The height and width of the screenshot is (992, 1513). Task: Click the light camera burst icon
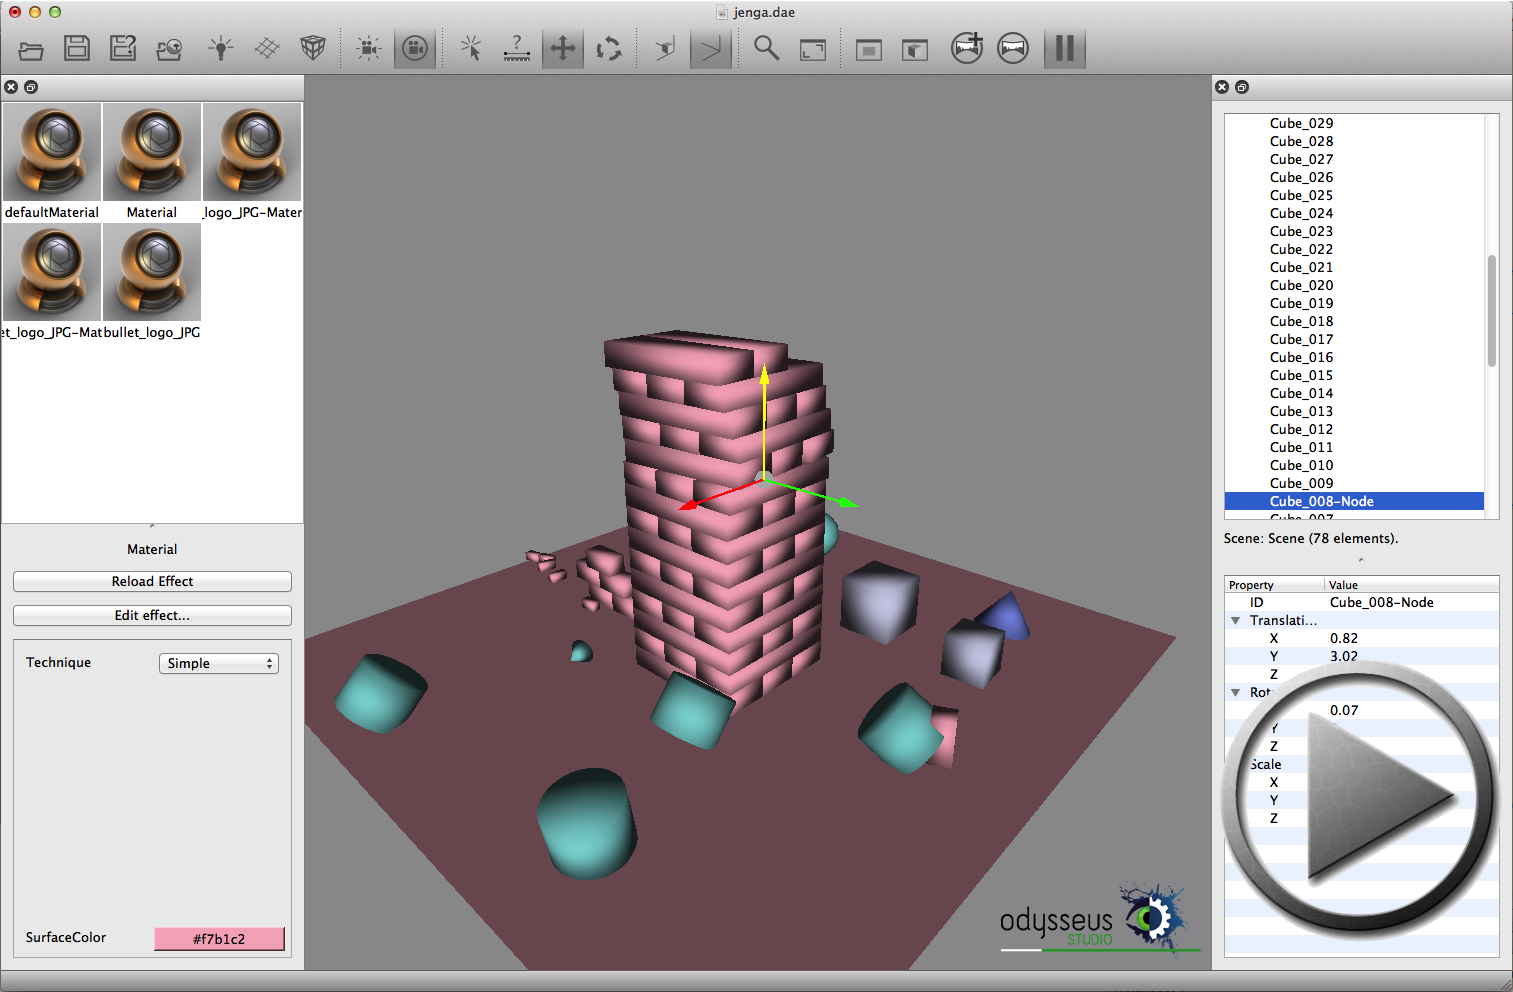point(369,48)
